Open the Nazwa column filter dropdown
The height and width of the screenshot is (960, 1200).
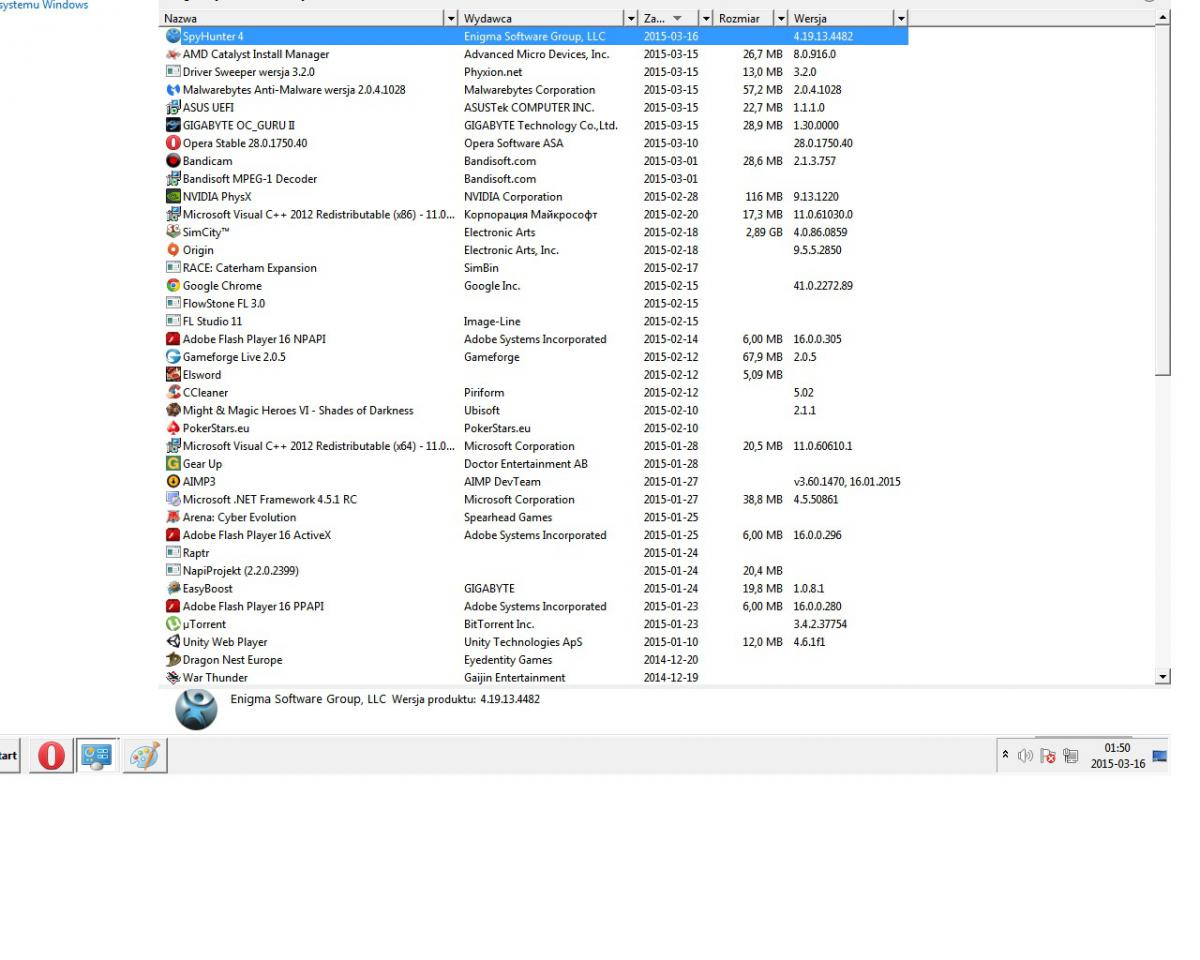[x=451, y=19]
